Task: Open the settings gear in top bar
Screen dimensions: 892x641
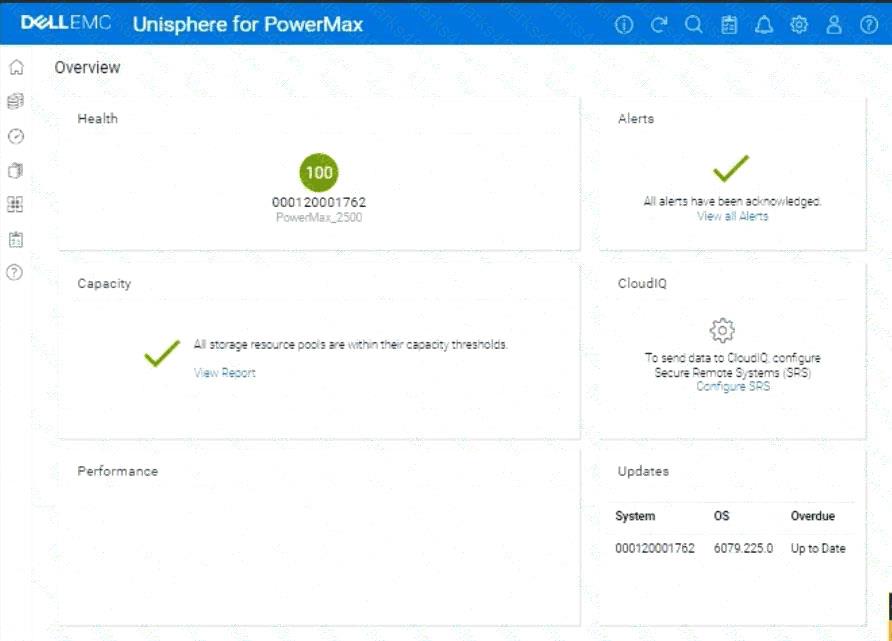Action: click(x=799, y=25)
